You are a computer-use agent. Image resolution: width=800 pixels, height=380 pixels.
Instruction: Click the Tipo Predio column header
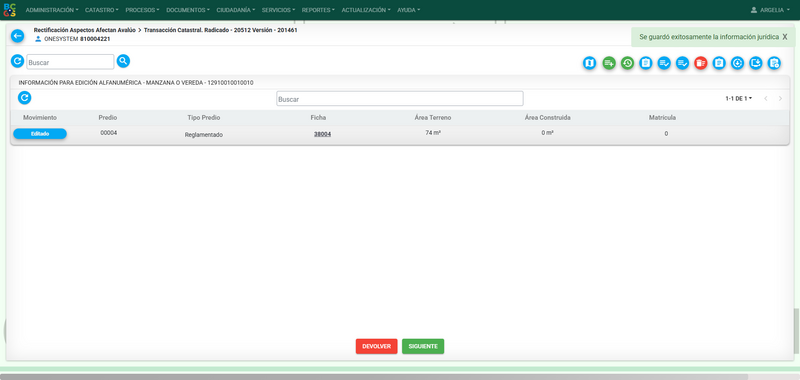pyautogui.click(x=204, y=118)
